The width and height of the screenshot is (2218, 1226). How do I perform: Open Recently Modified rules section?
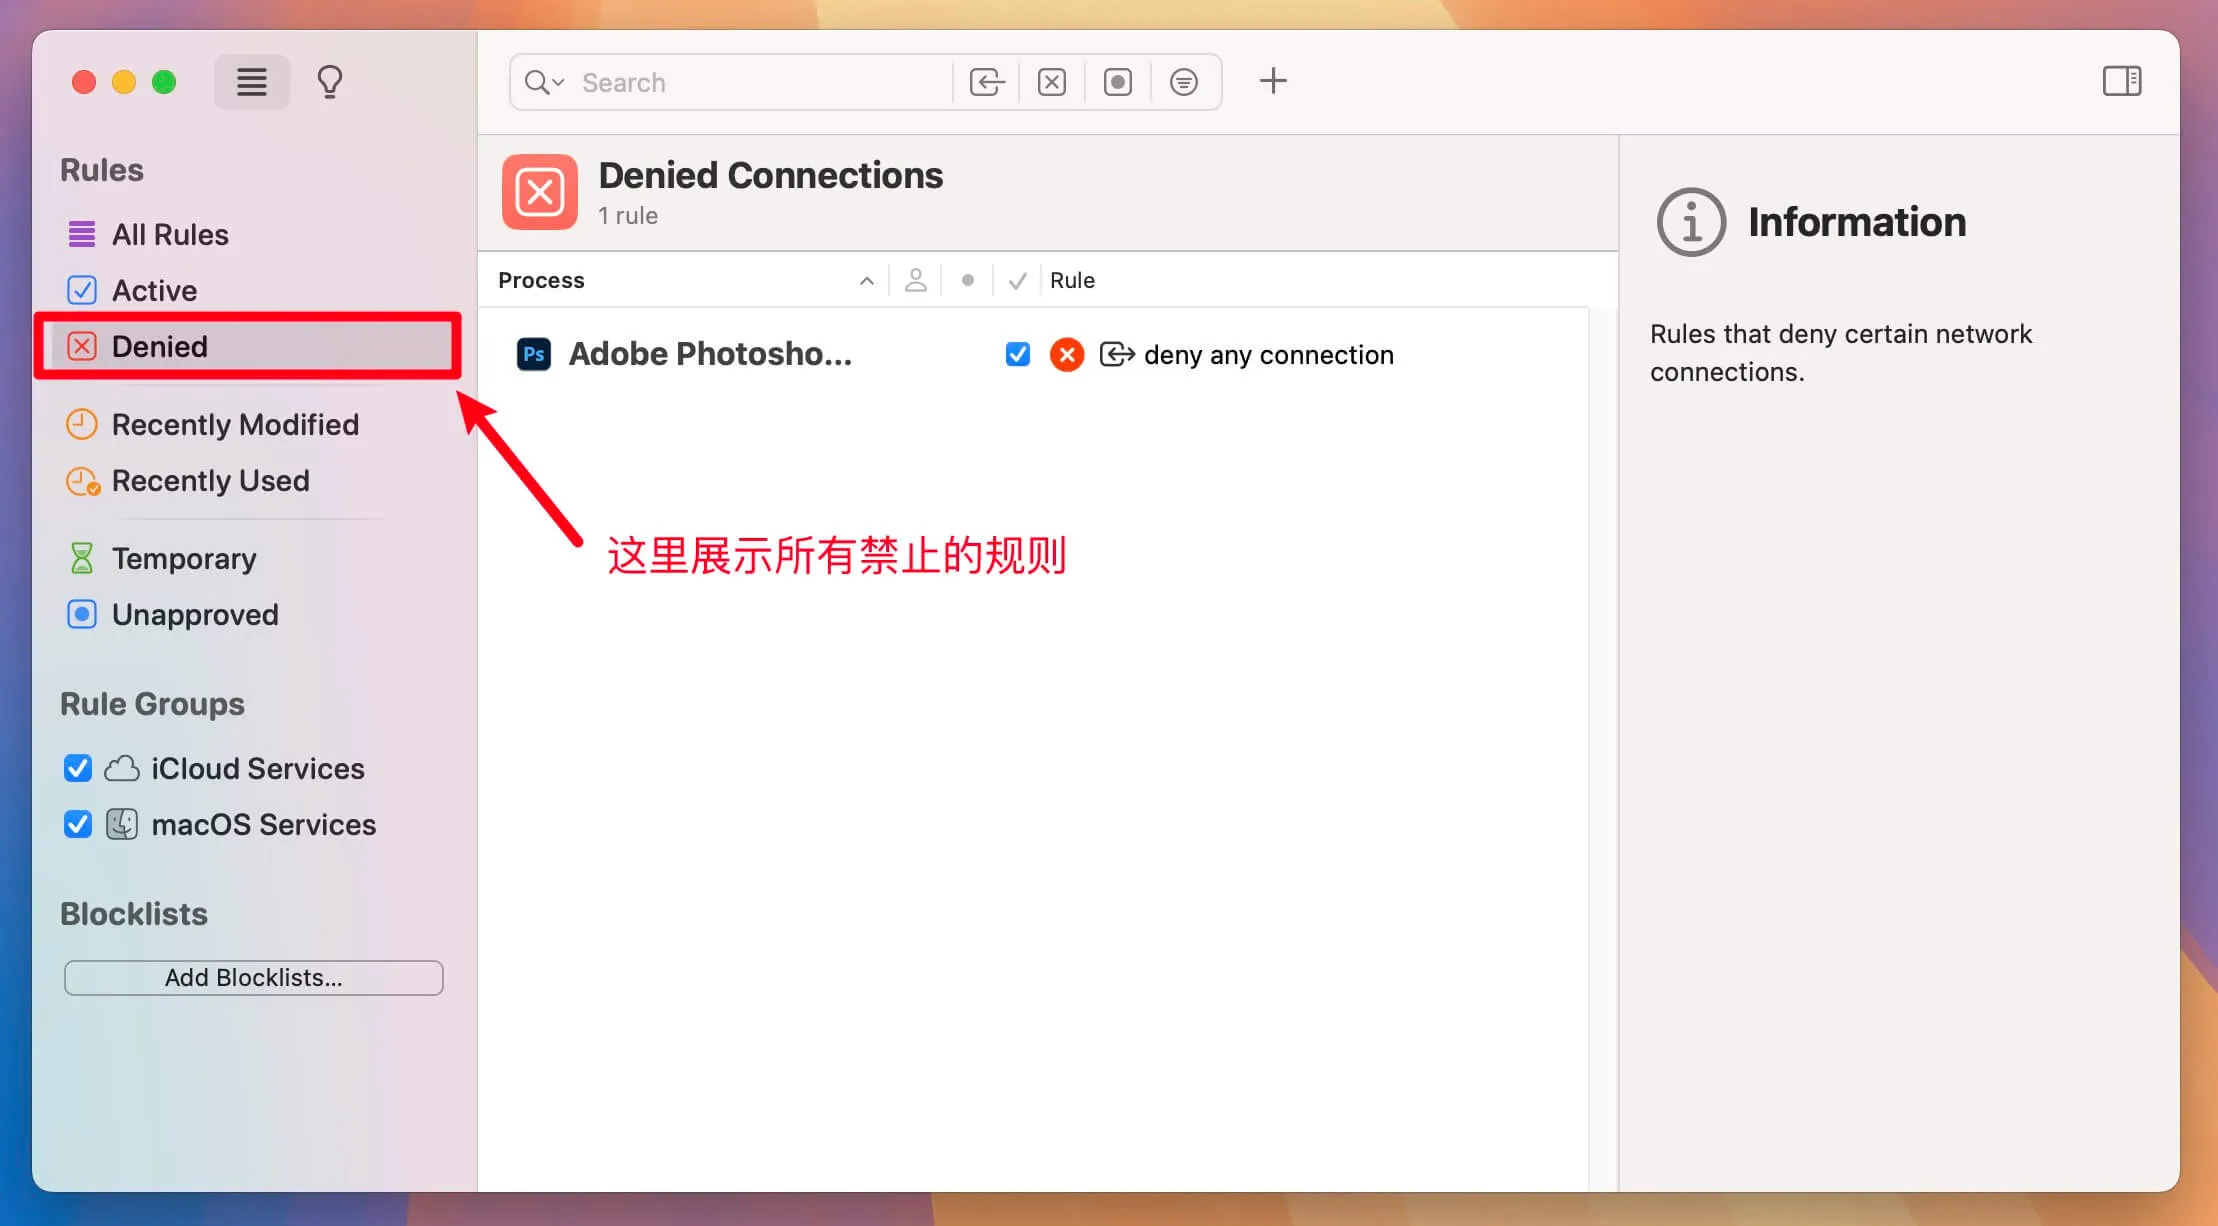click(235, 424)
